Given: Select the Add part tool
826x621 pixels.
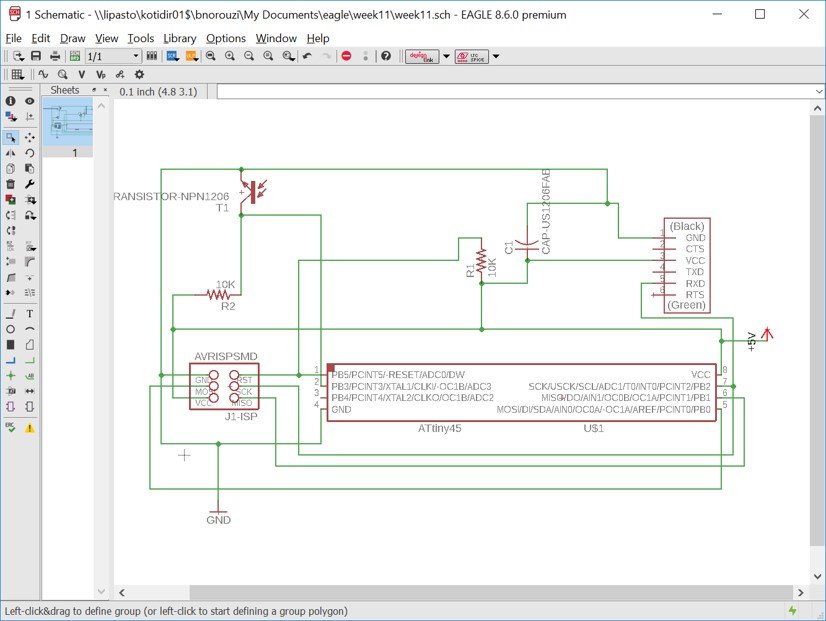Looking at the screenshot, I should (11, 200).
